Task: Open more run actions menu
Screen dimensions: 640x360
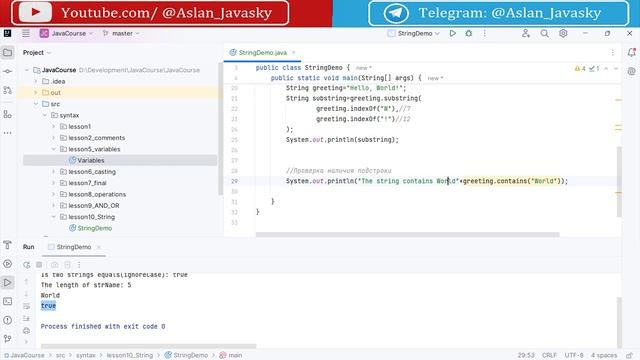Action: pos(484,33)
